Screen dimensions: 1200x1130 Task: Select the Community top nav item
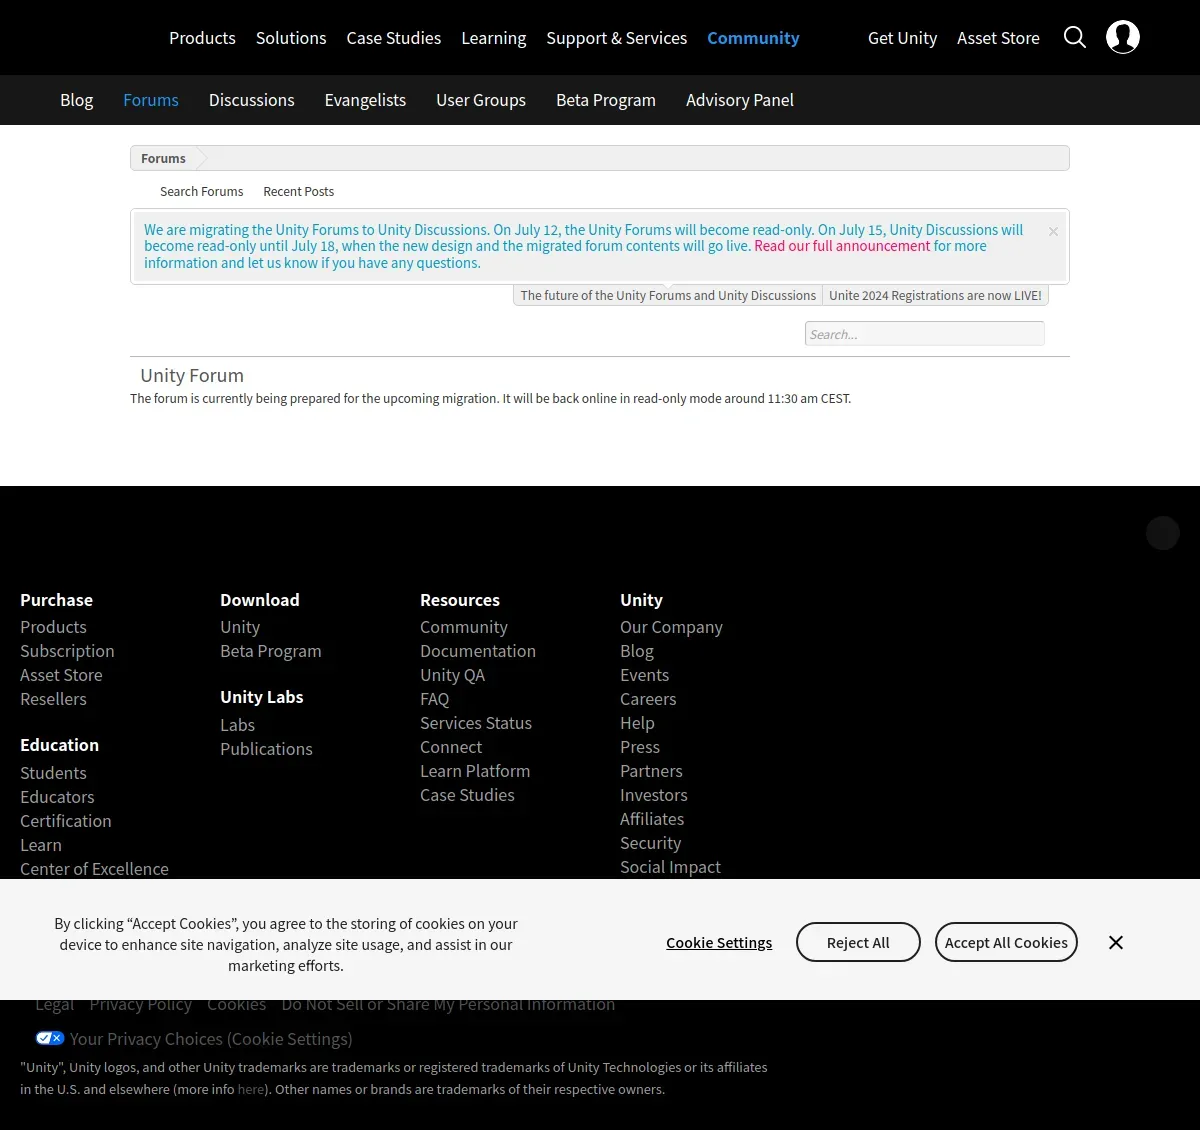[753, 38]
